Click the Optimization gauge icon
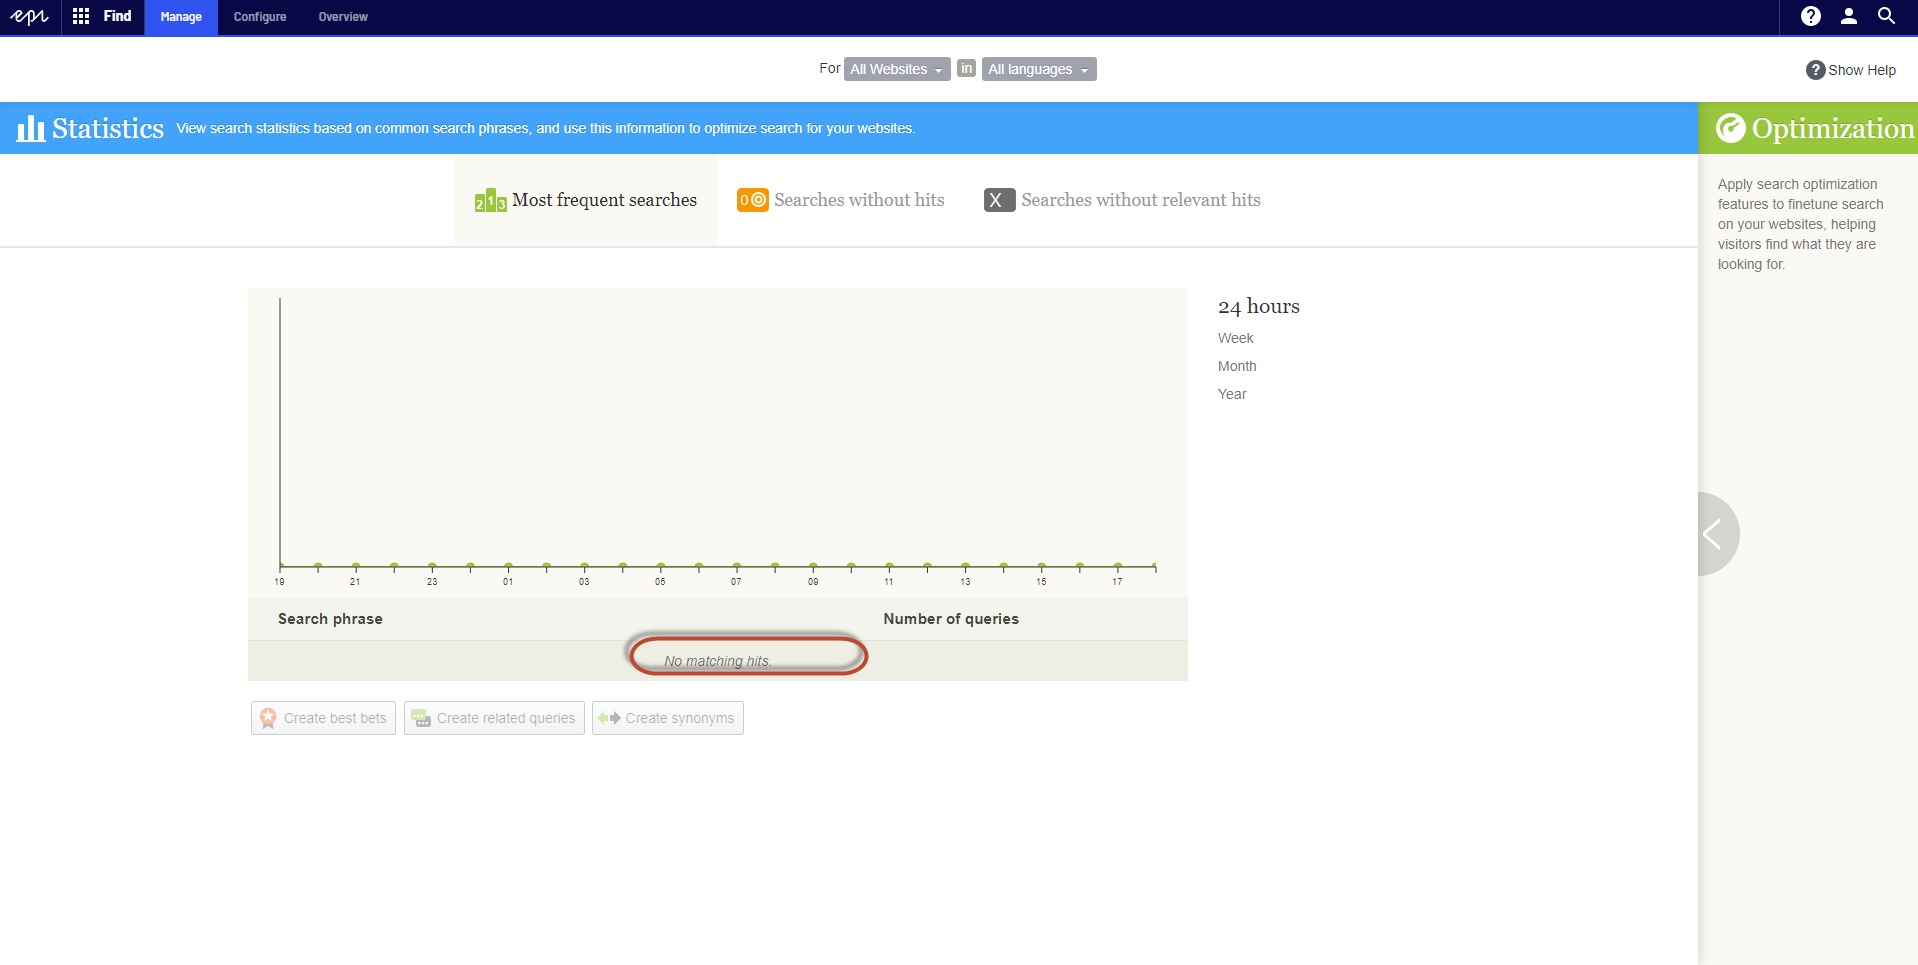 1730,128
